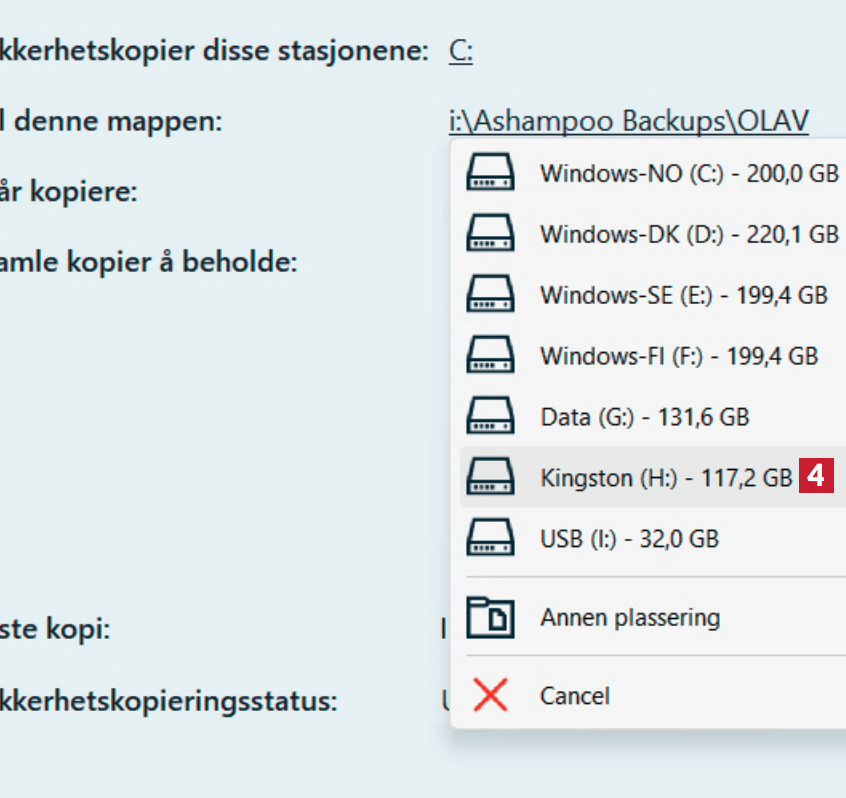Pick the 'Windows-SE (E:) - 199,4 GB' entry

[x=683, y=295]
